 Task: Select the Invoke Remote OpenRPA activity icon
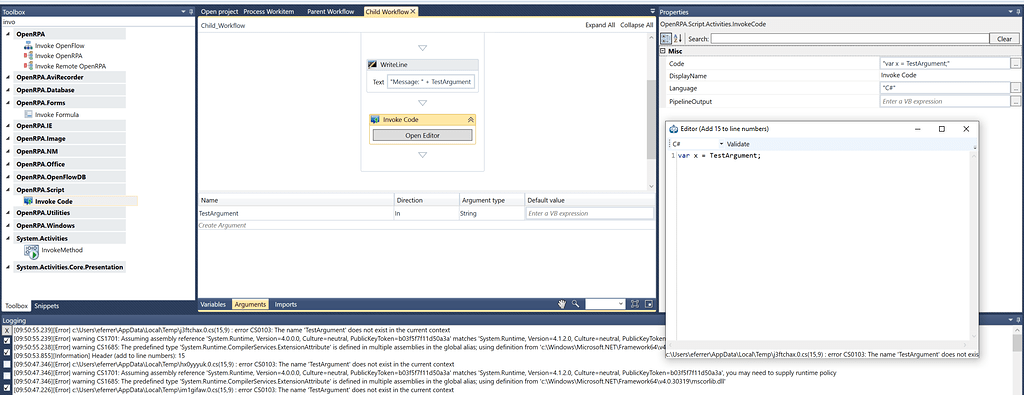click(x=28, y=66)
